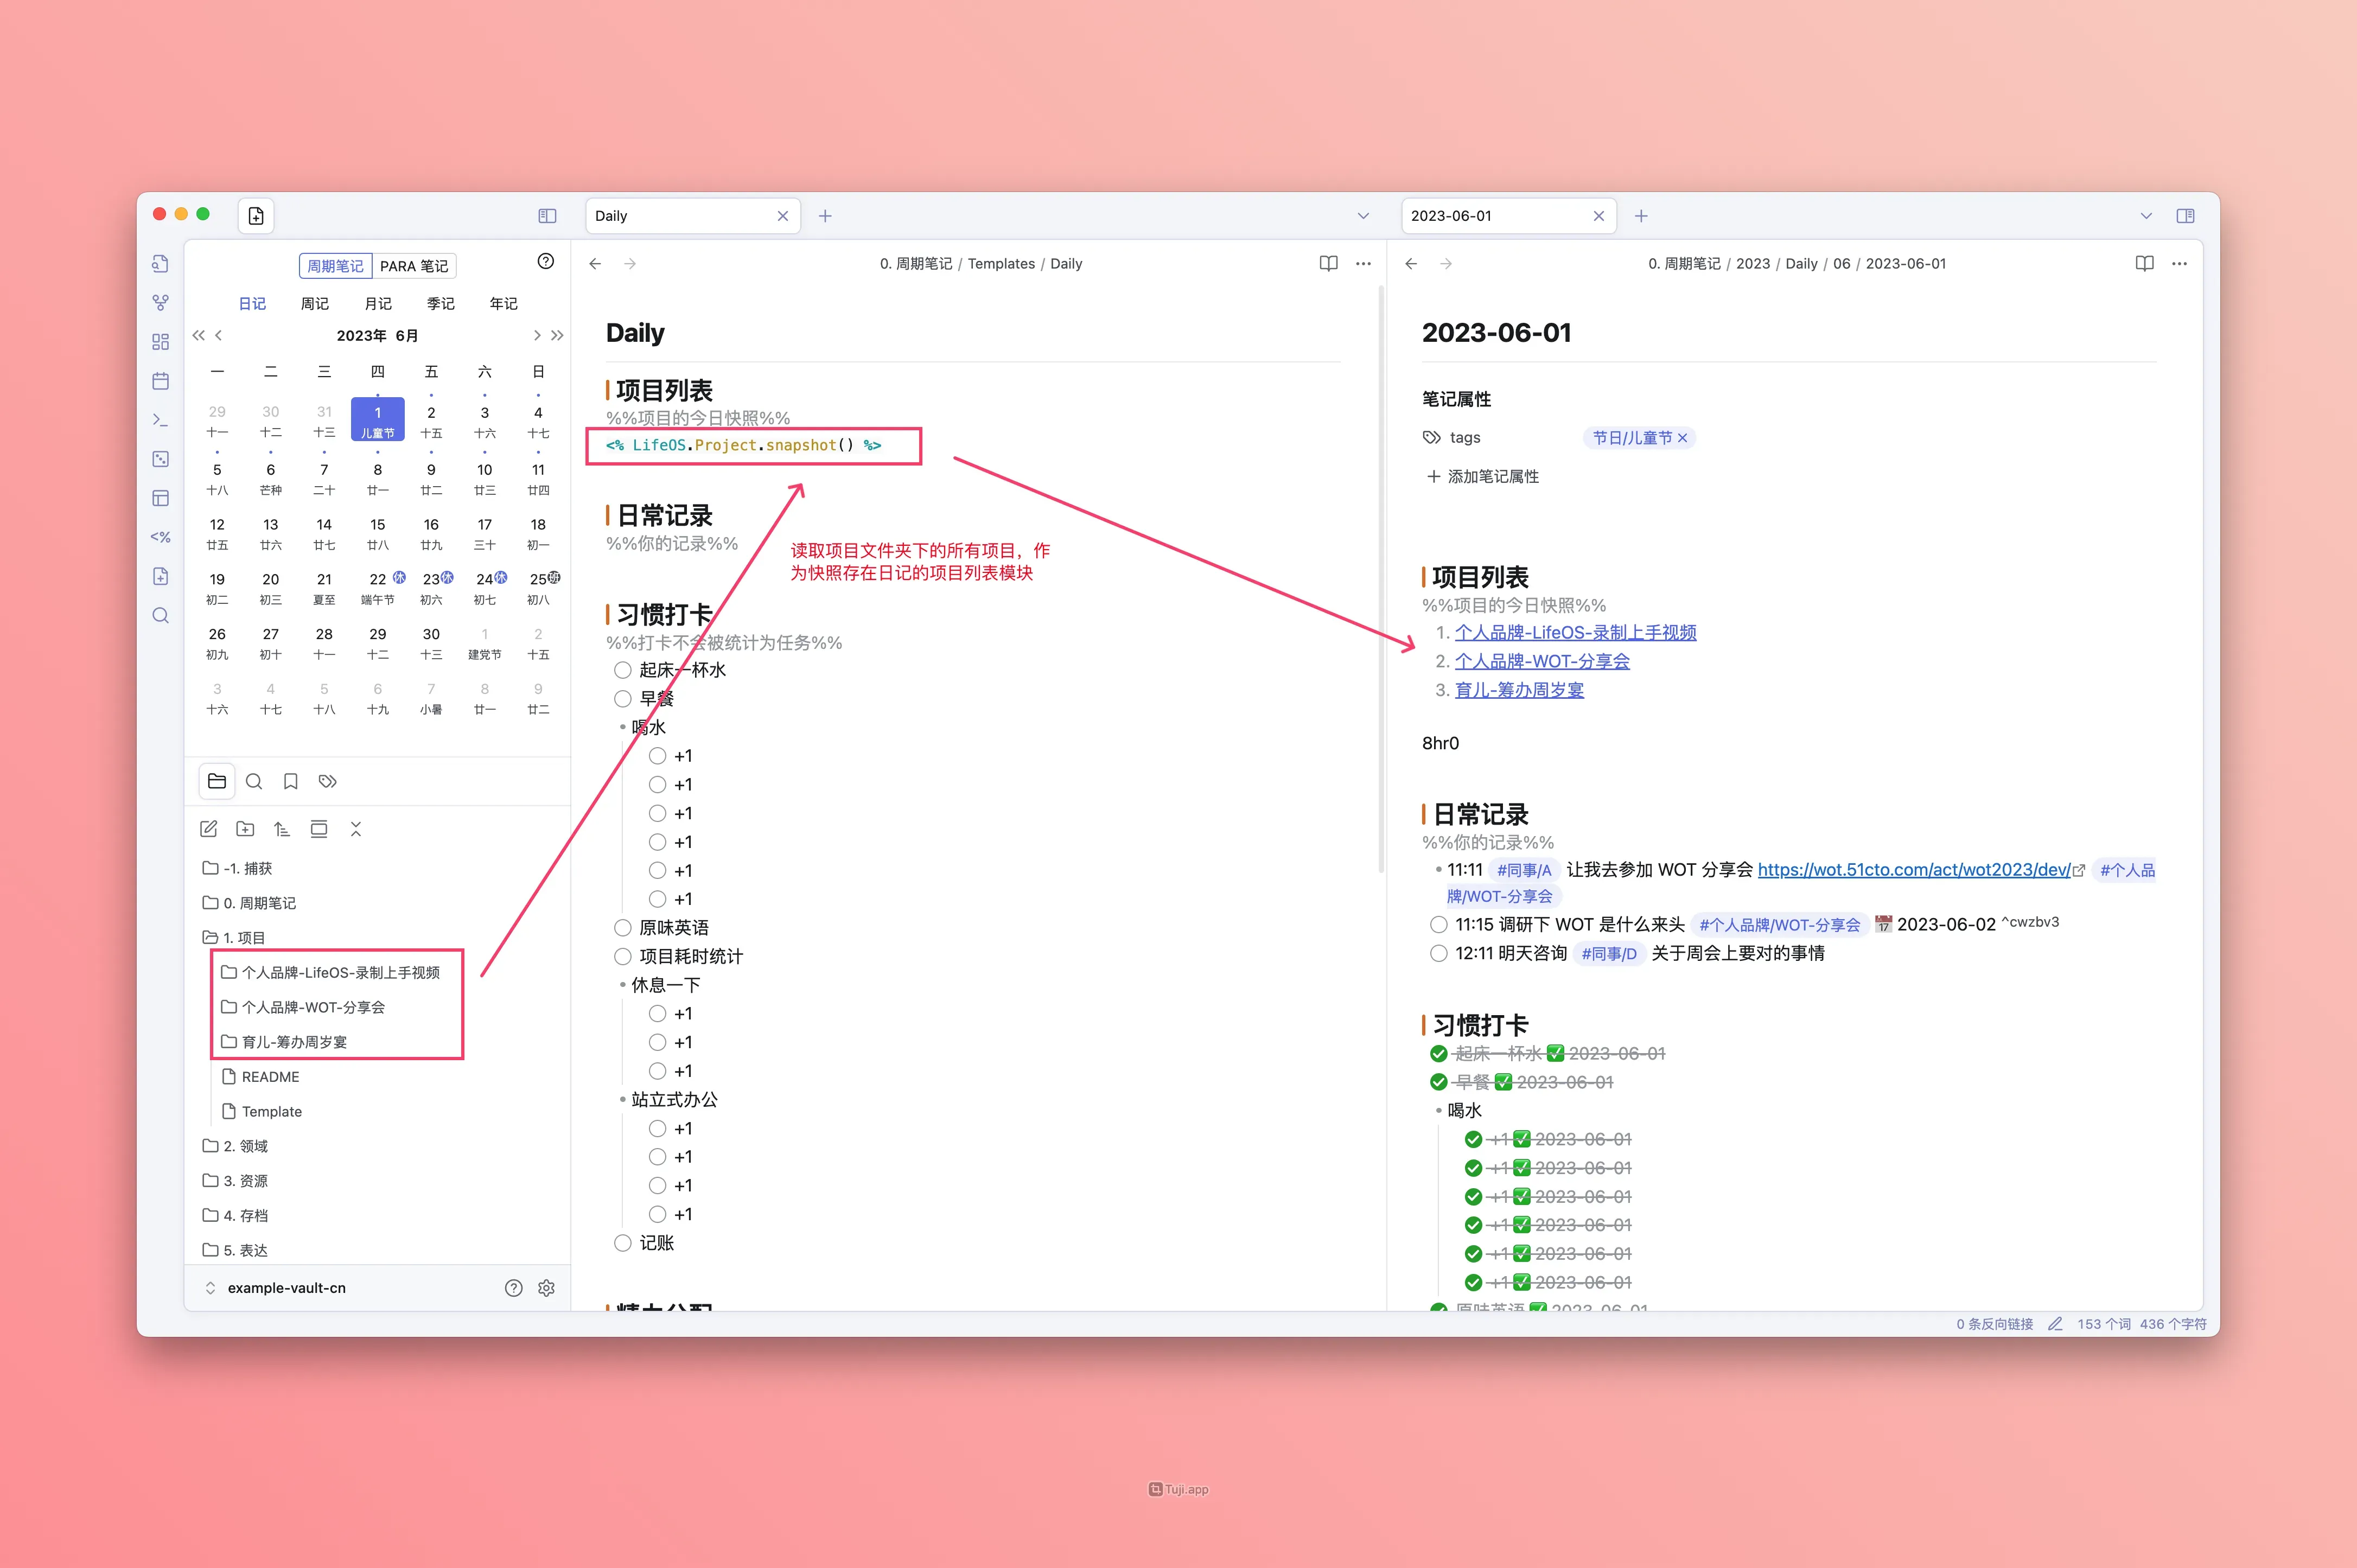Create a new folder in the file explorer
Screen dimensions: 2357x1568
[245, 829]
